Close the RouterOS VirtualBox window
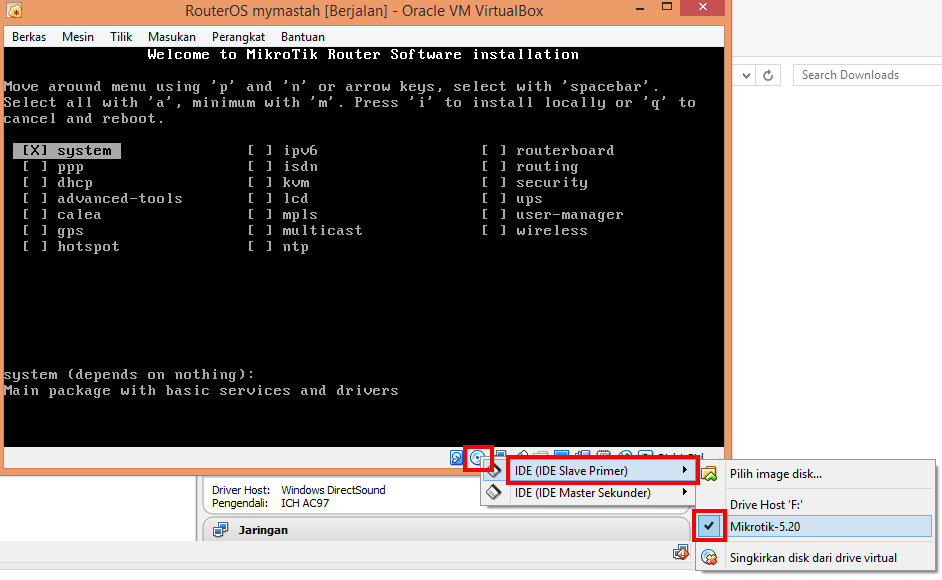 tap(703, 7)
